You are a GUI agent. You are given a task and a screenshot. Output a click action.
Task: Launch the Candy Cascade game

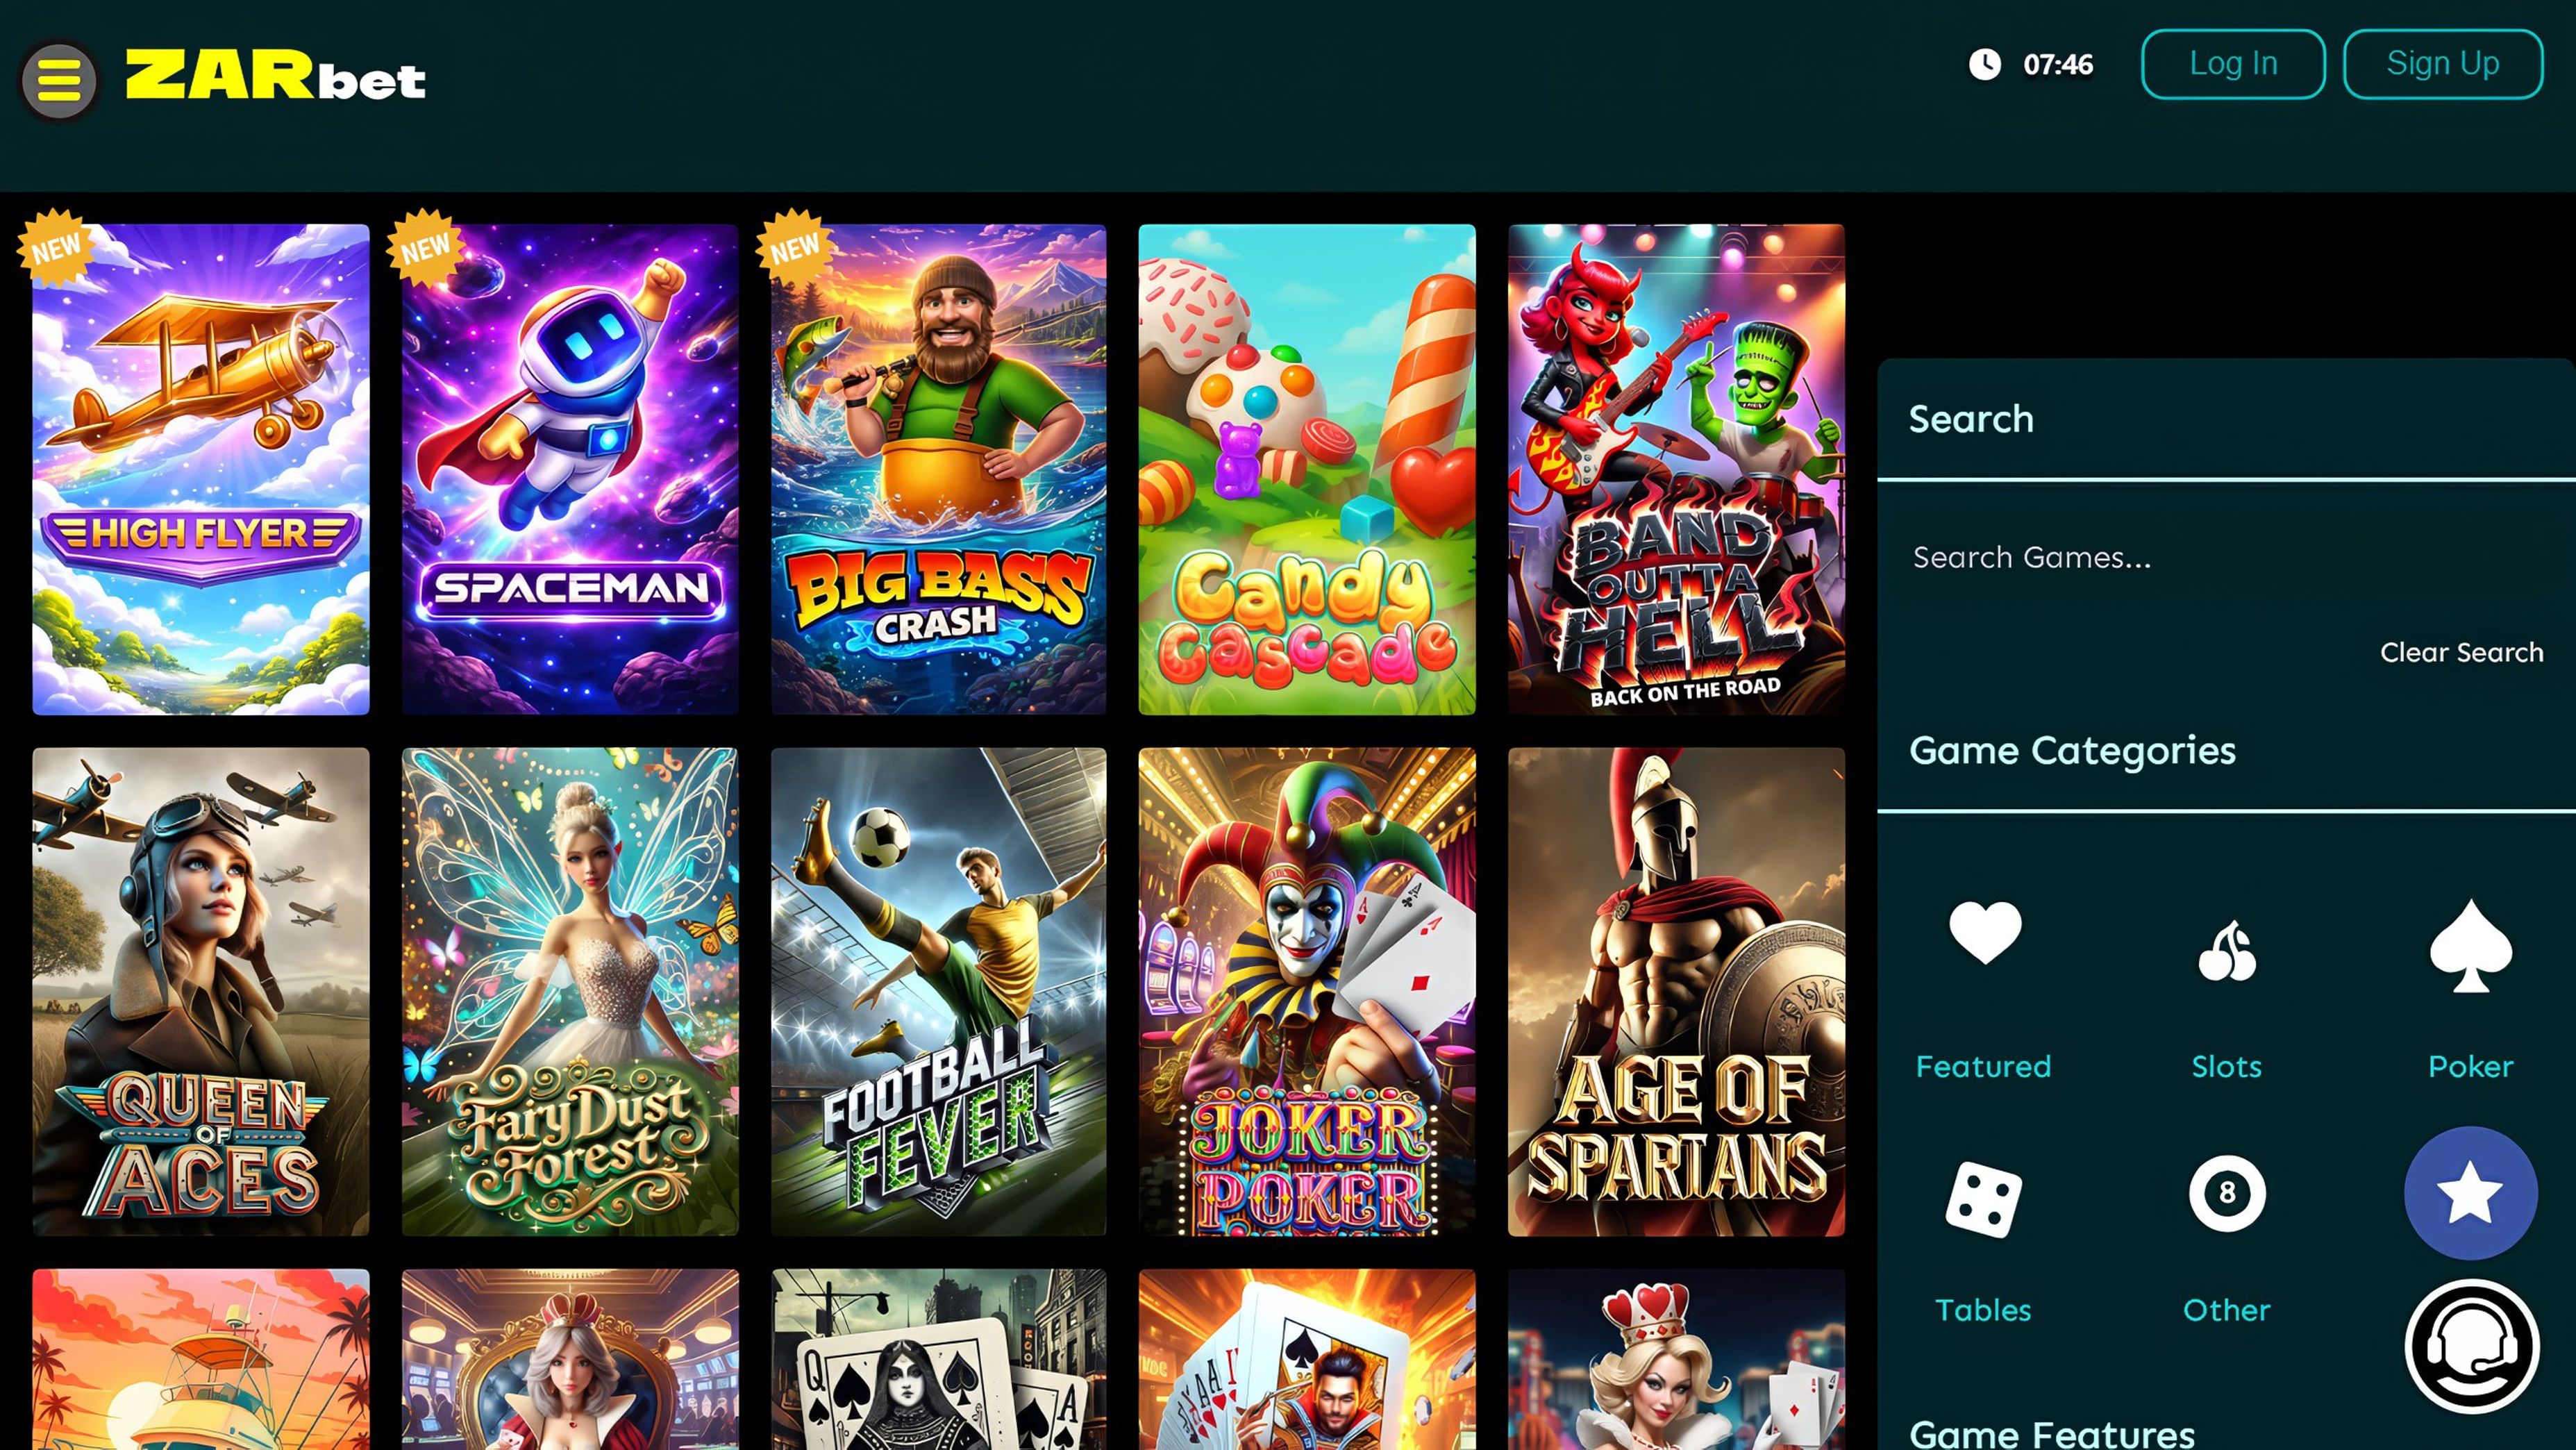click(x=1307, y=469)
